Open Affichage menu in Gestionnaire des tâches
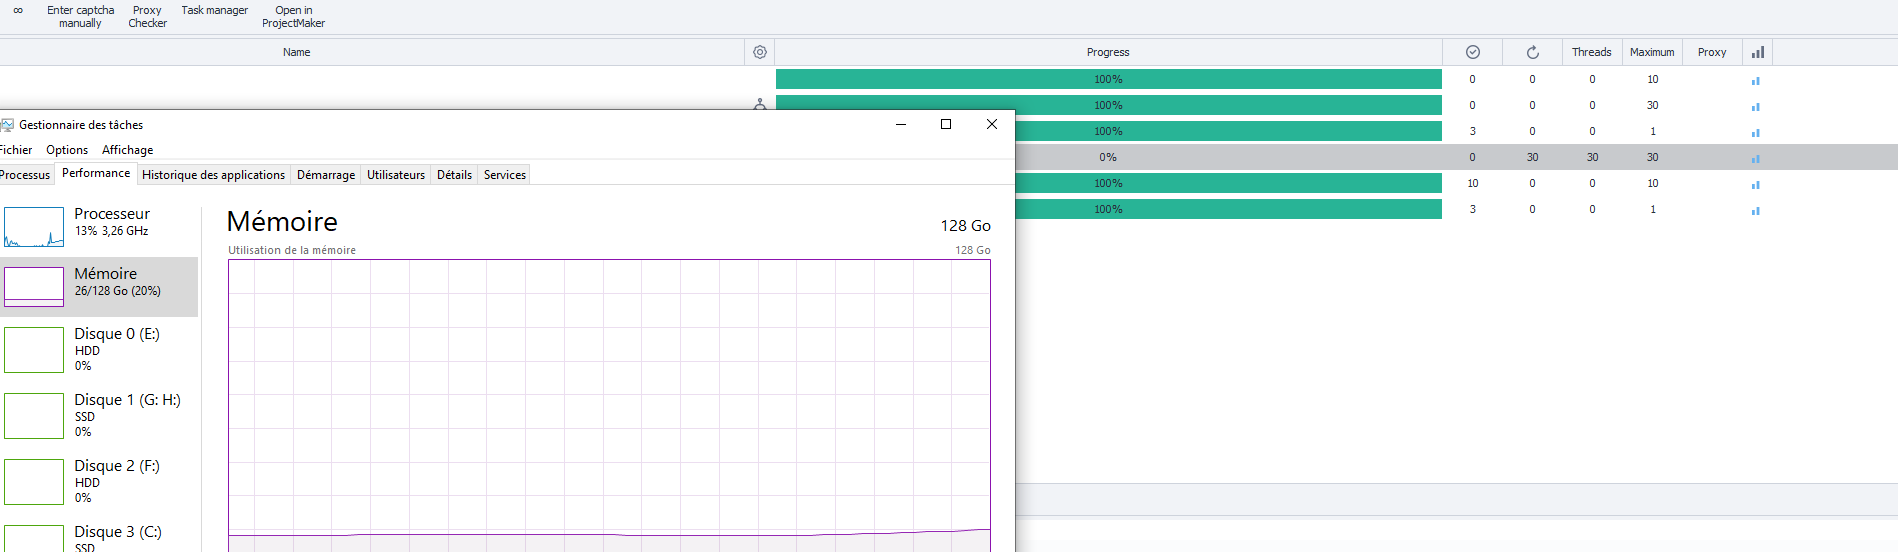This screenshot has height=552, width=1898. tap(128, 150)
